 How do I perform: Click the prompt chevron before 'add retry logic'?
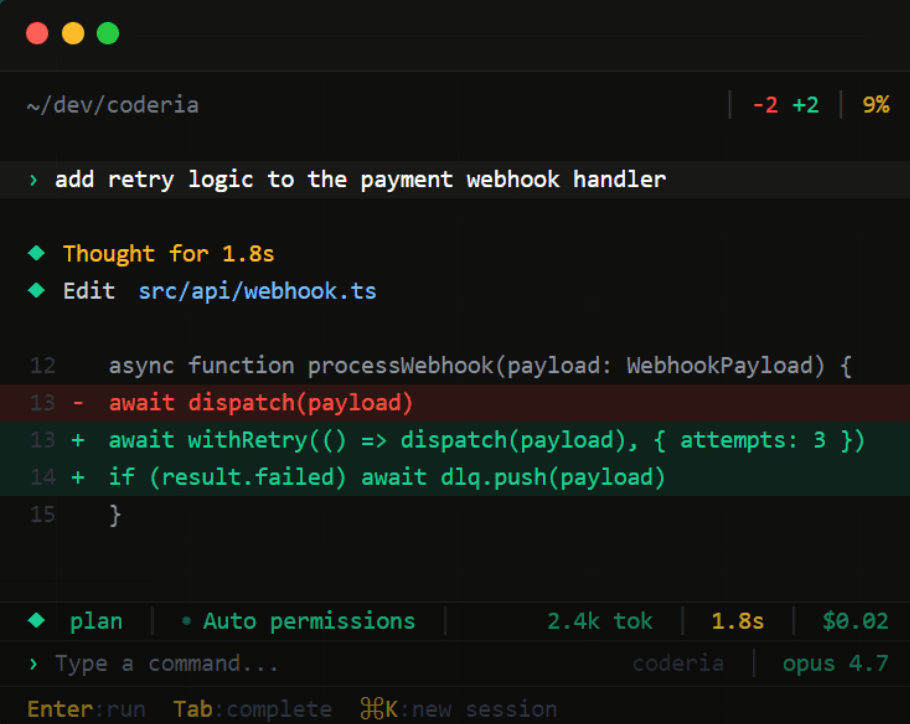[33, 180]
